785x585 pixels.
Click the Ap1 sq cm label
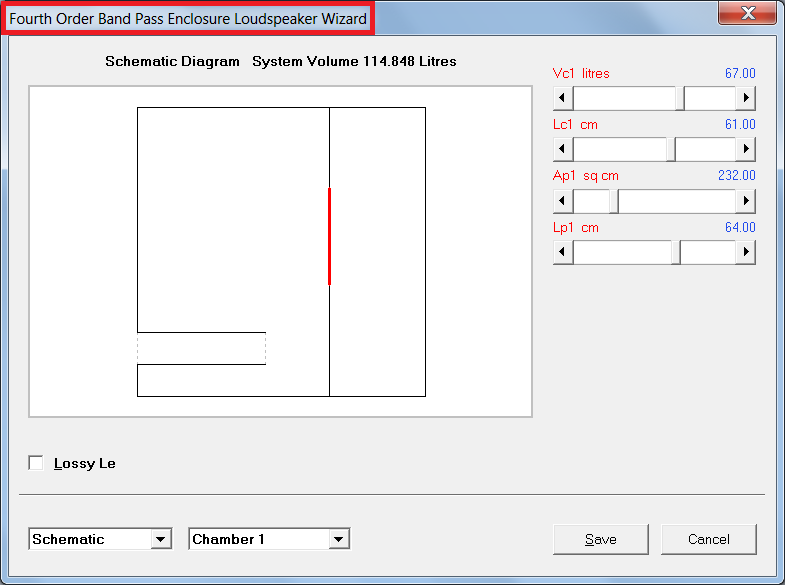(586, 176)
